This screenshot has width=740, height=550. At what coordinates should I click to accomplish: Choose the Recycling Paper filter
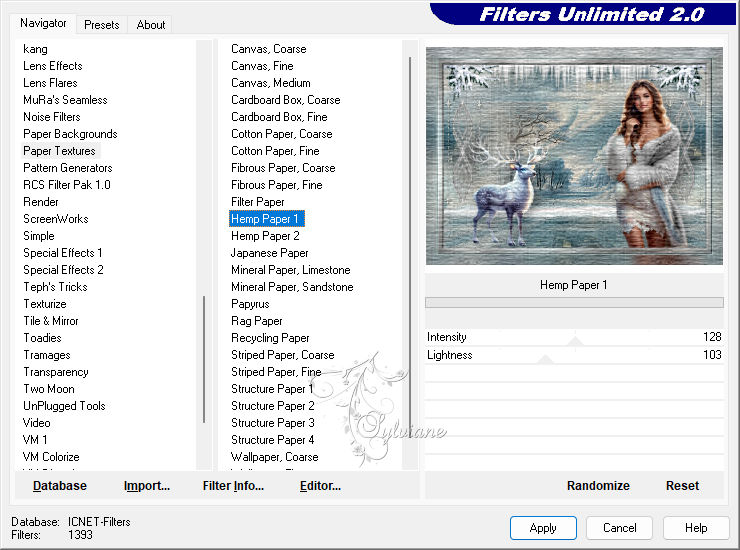pos(270,338)
